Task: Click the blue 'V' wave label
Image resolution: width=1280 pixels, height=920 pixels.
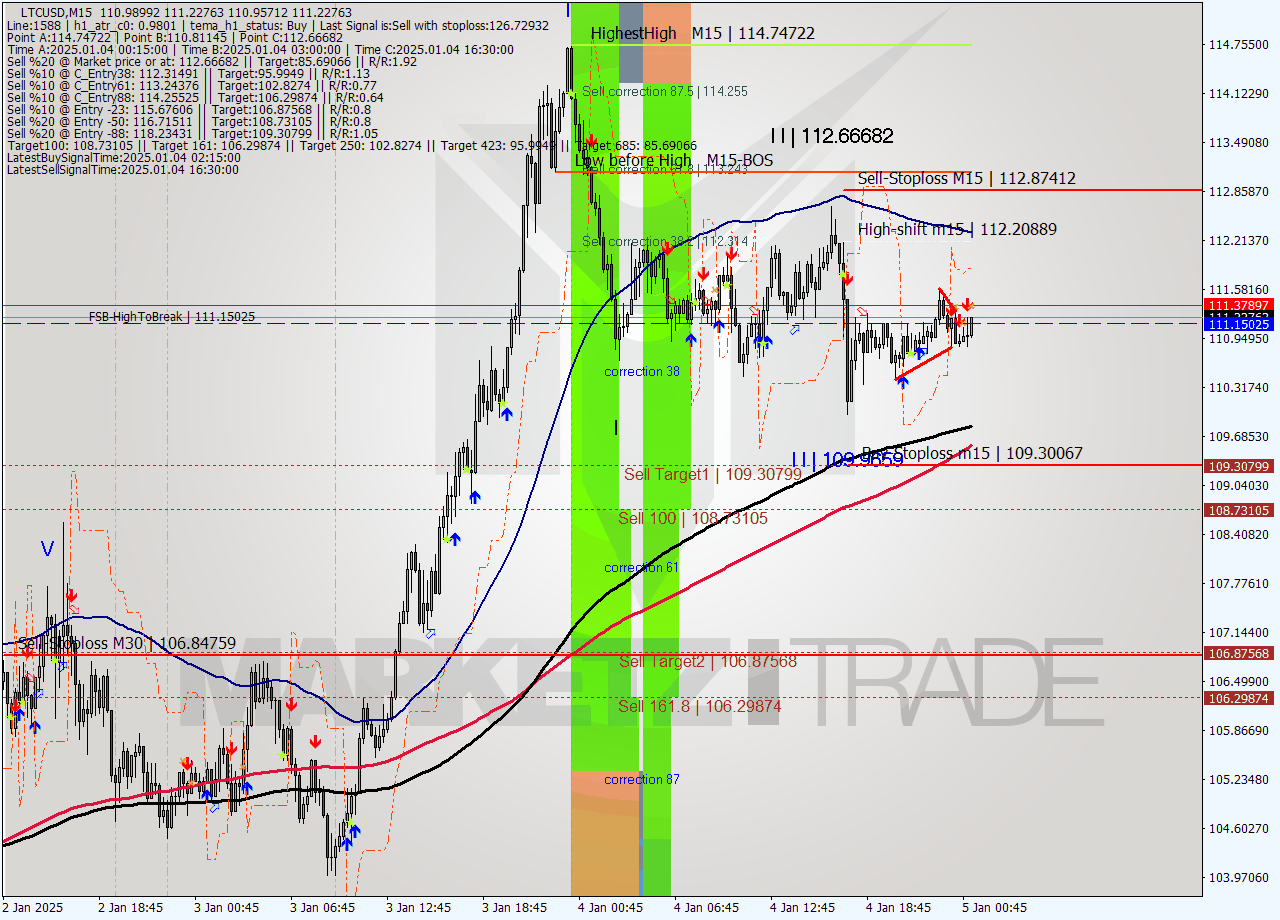Action: [x=48, y=549]
